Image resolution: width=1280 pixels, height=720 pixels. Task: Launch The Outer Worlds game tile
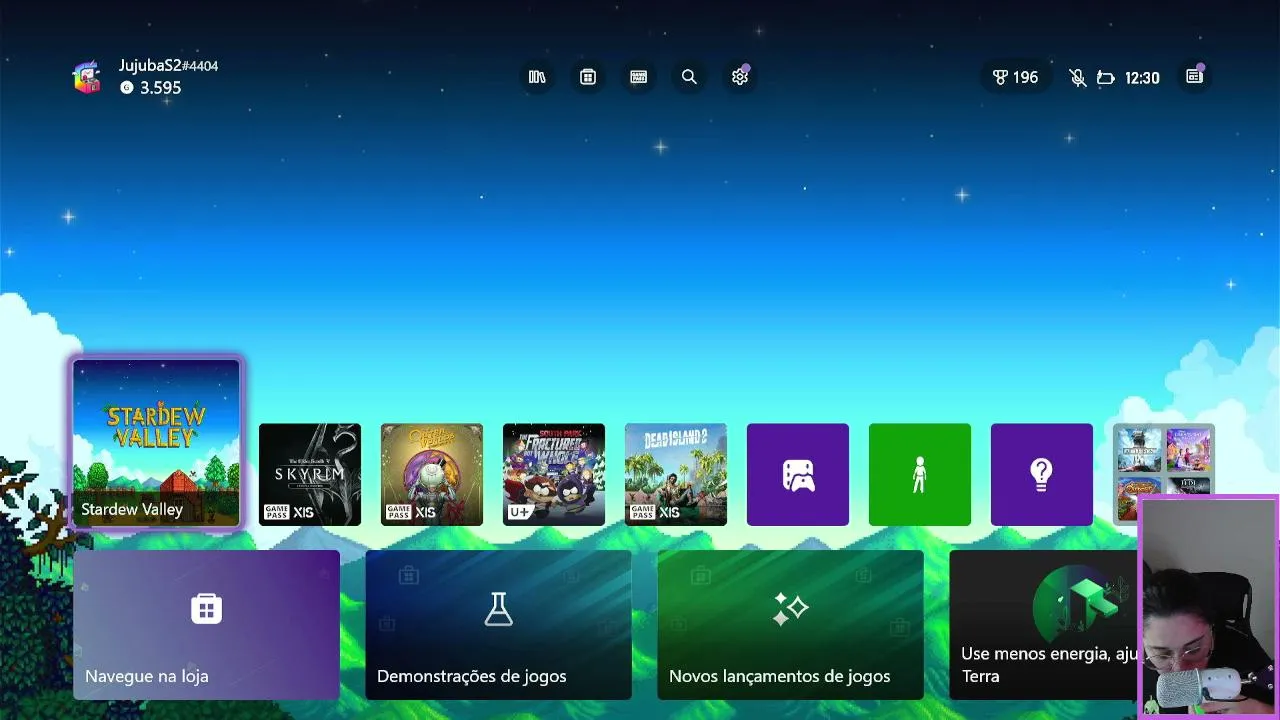click(432, 475)
